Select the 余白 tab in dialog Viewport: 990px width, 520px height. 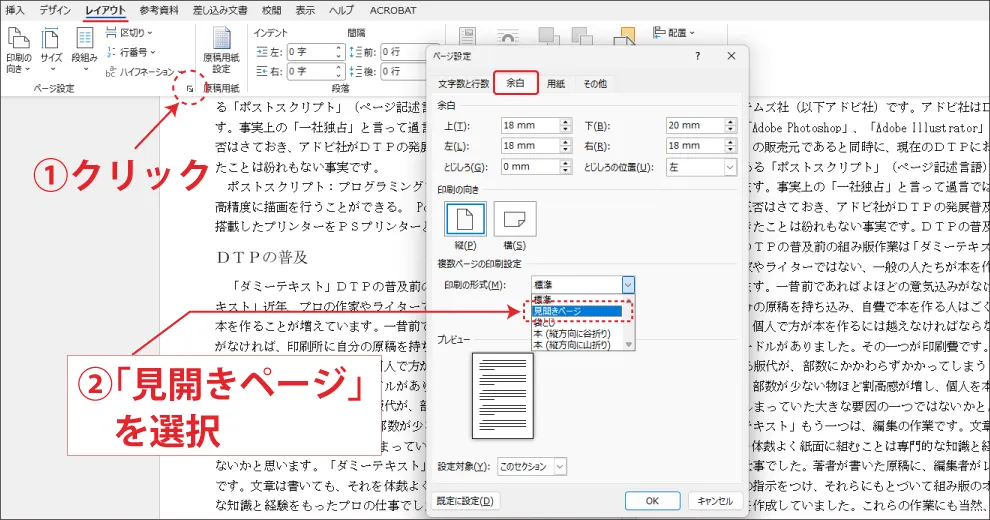click(515, 83)
